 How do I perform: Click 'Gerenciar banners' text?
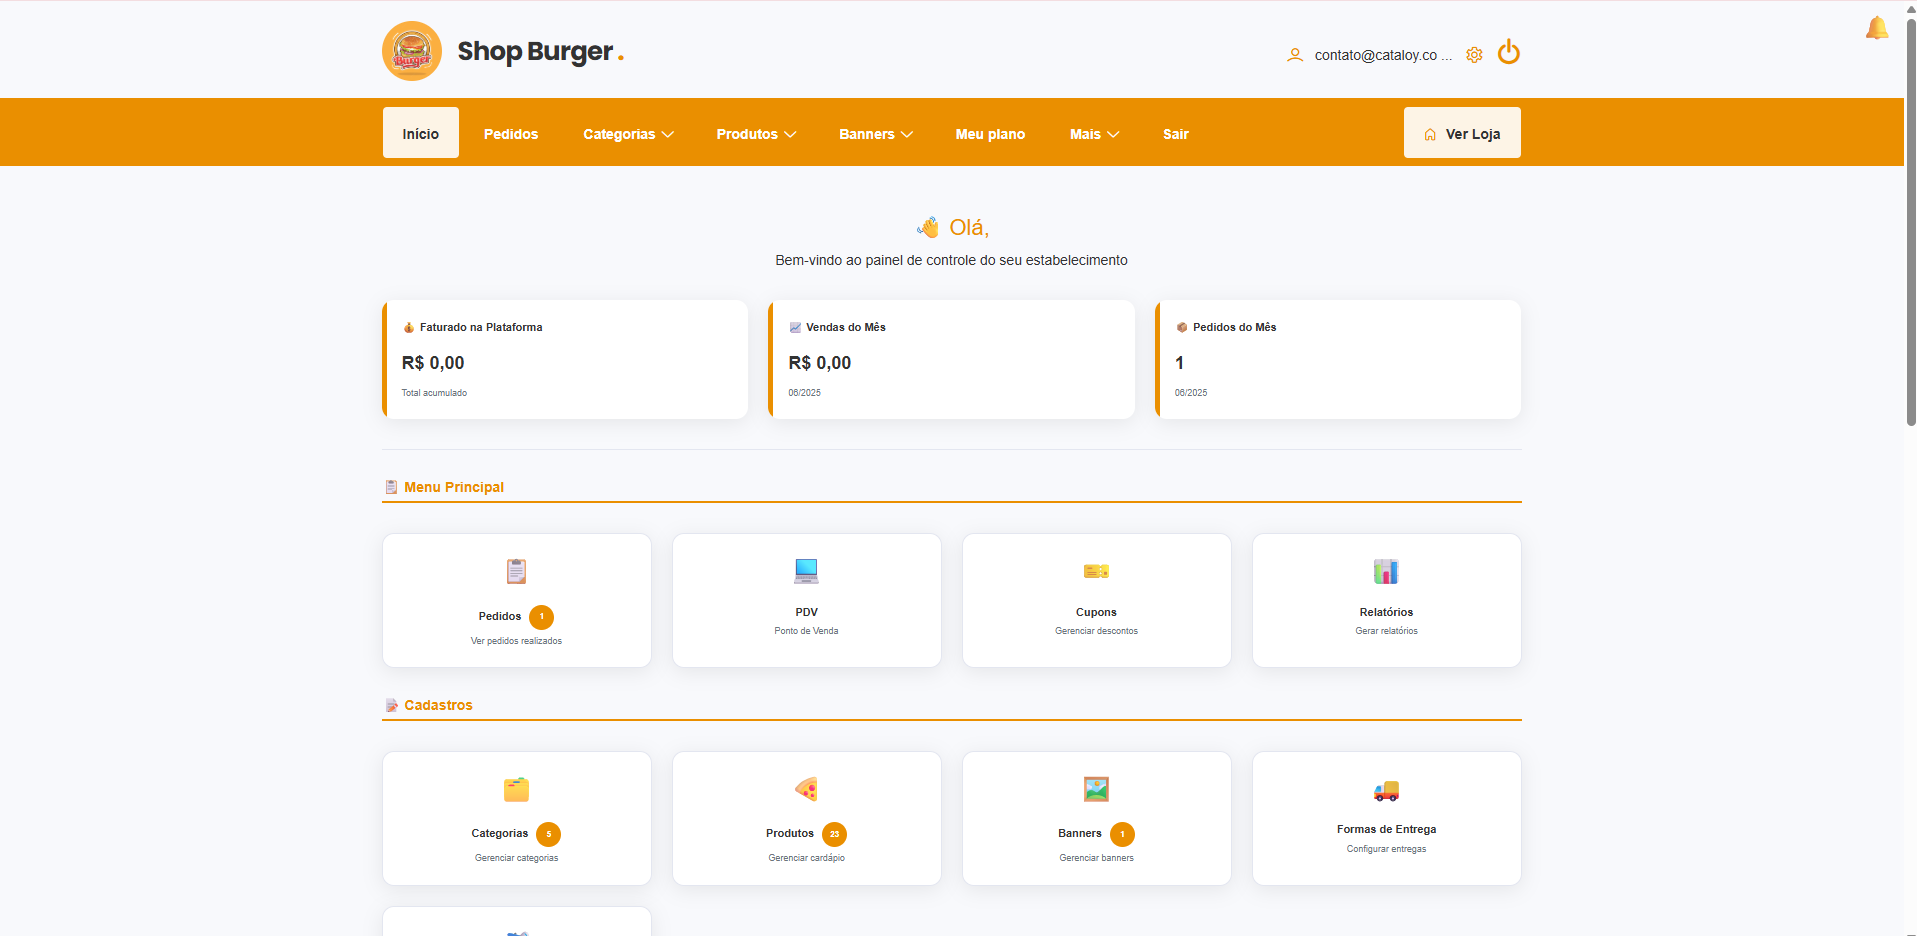pyautogui.click(x=1096, y=858)
